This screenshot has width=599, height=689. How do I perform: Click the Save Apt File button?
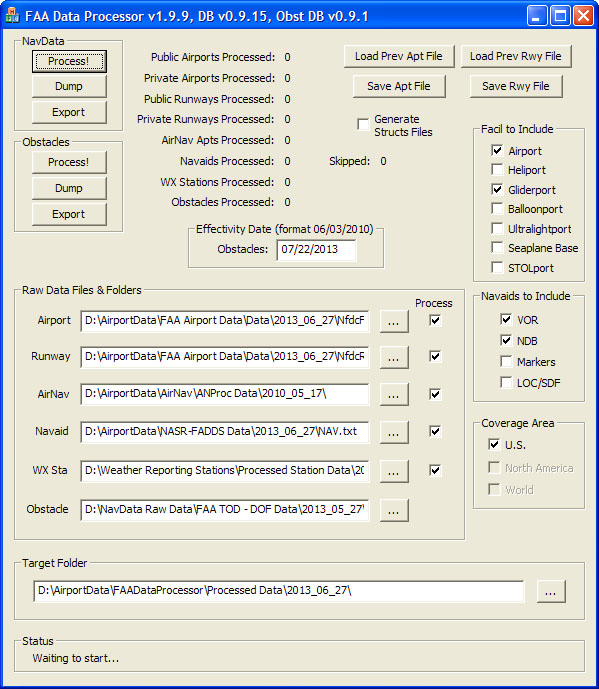(399, 86)
